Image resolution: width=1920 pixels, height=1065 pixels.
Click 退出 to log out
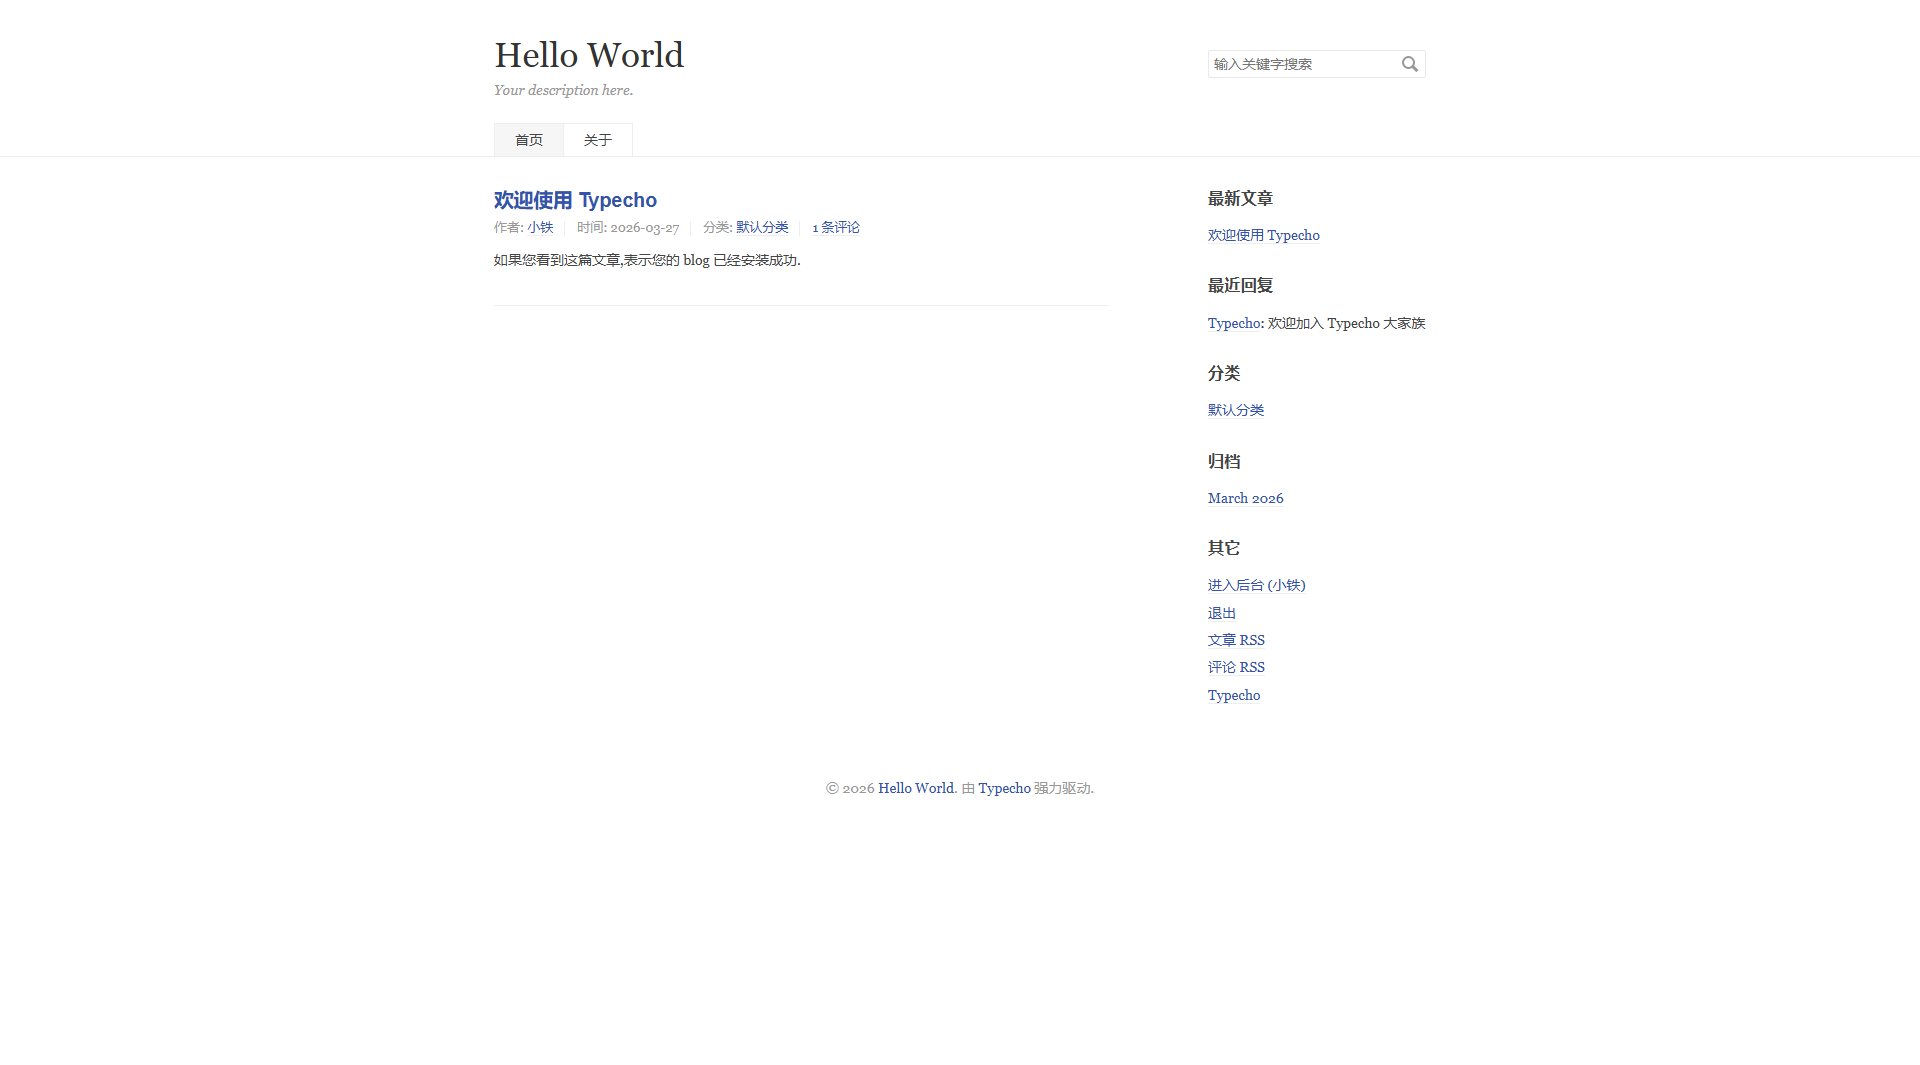[x=1221, y=612]
